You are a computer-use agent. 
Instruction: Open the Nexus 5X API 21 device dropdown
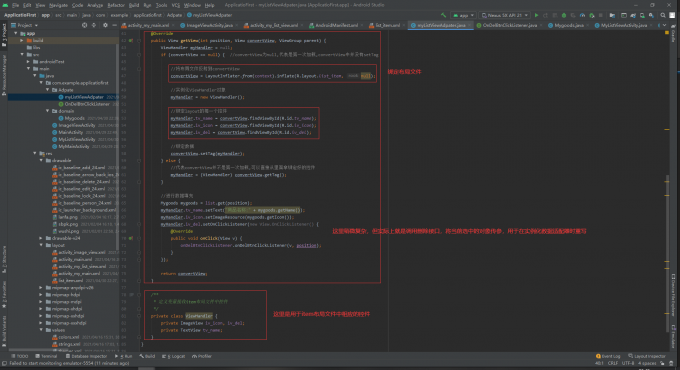[x=505, y=15]
